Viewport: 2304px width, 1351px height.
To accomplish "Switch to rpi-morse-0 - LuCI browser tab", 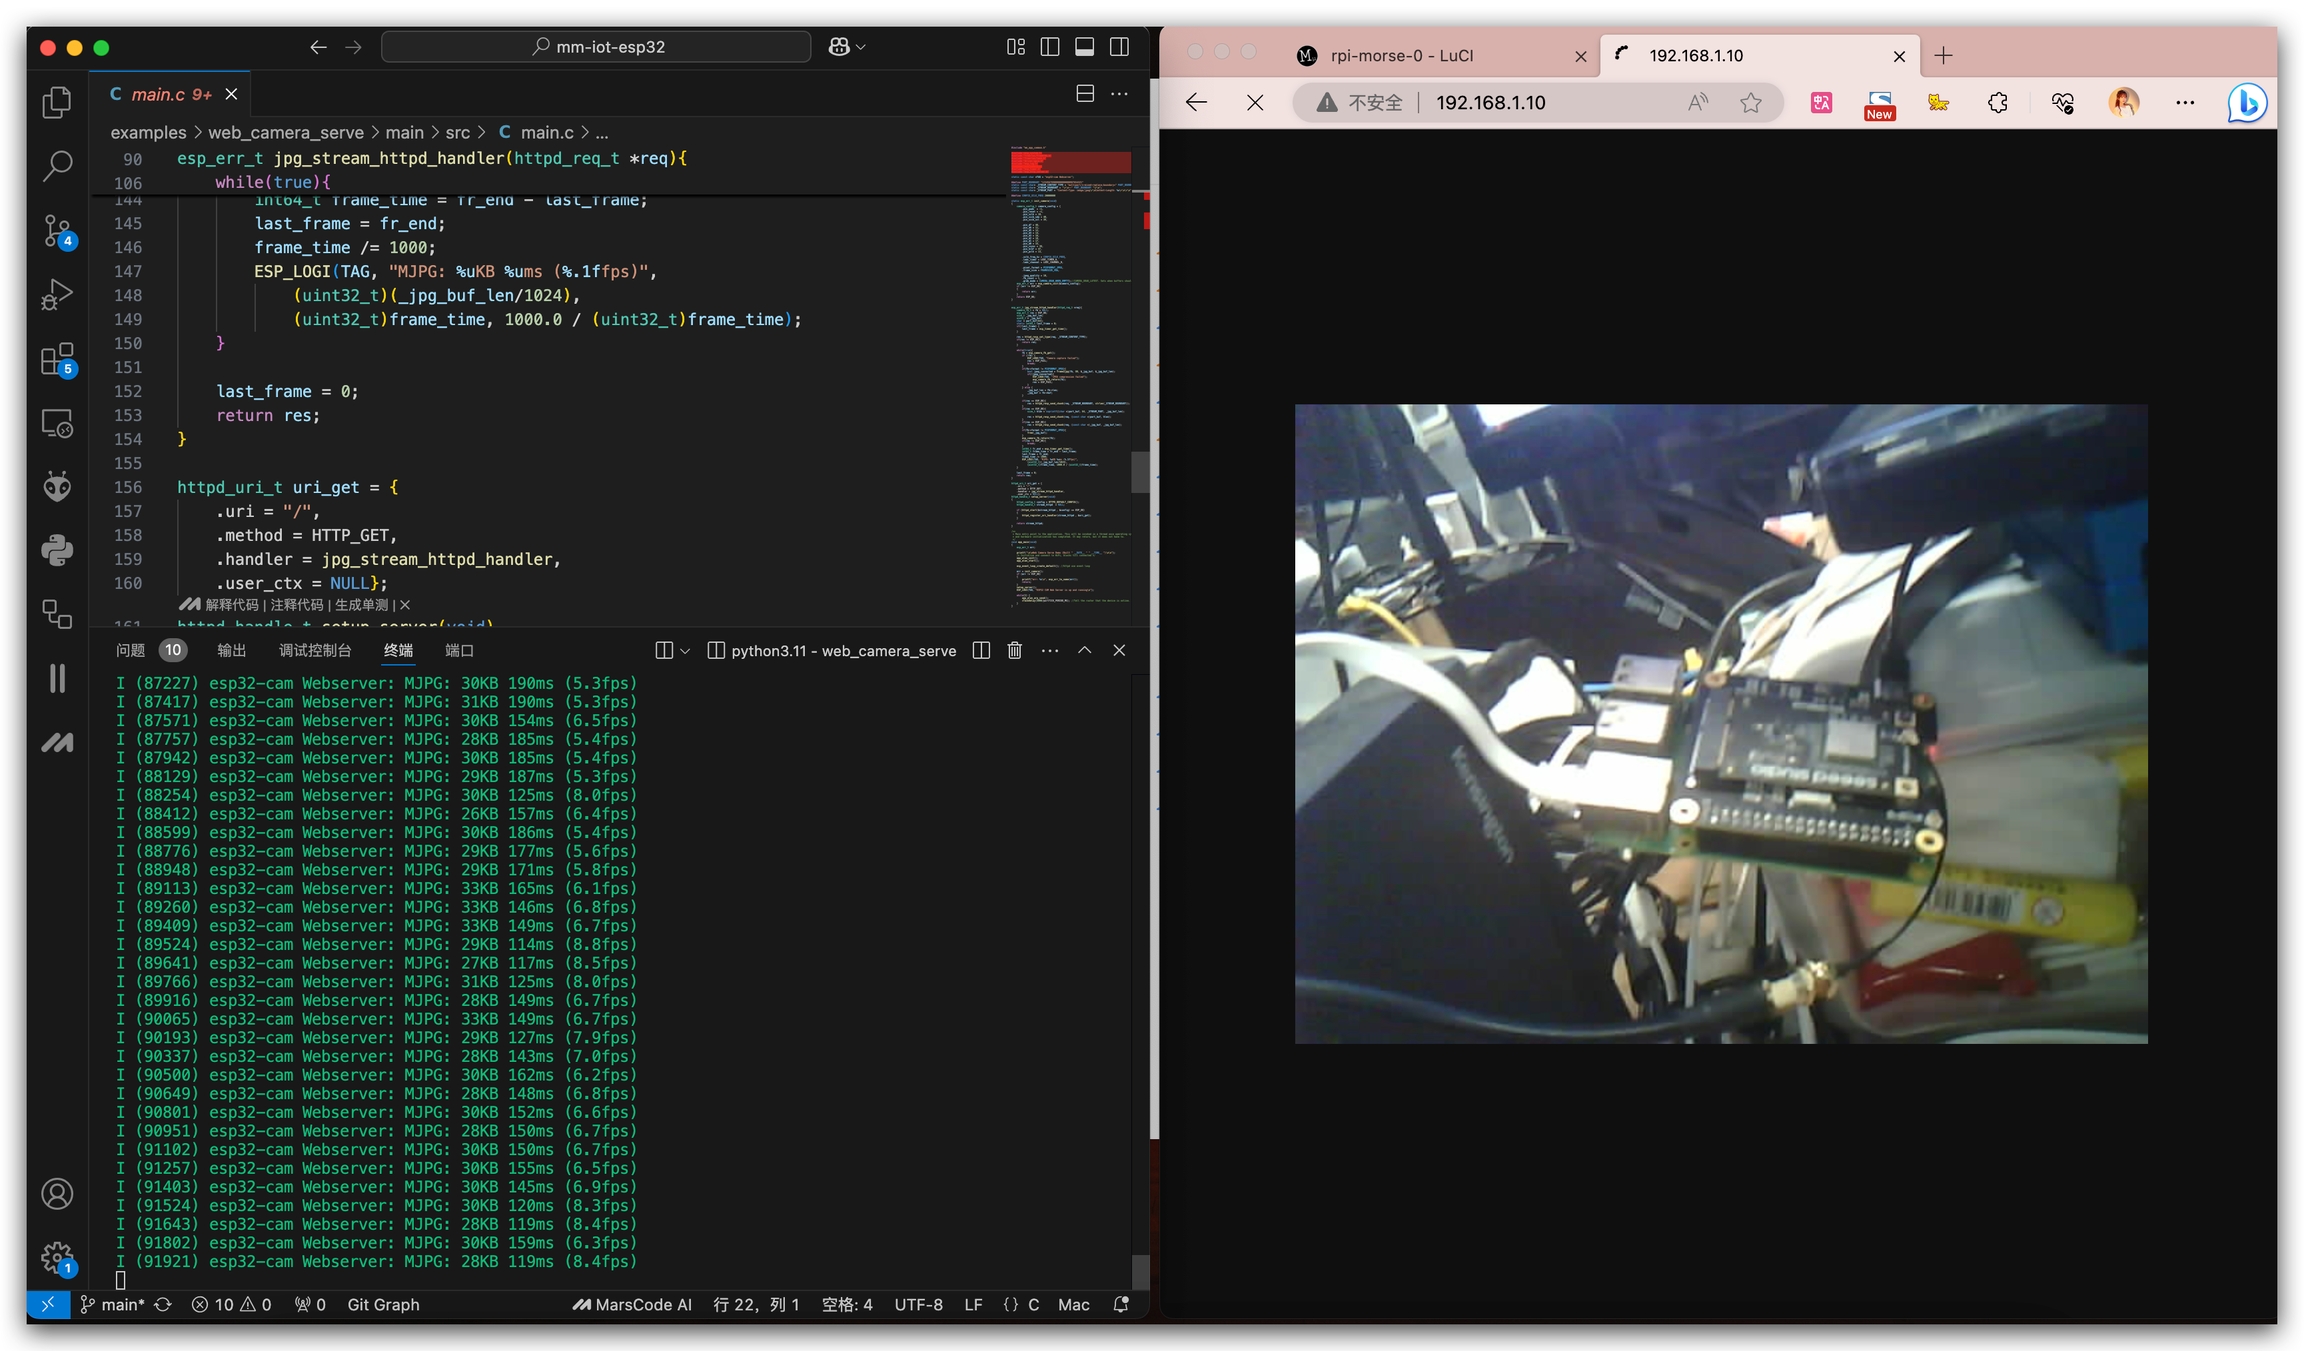I will (x=1400, y=56).
